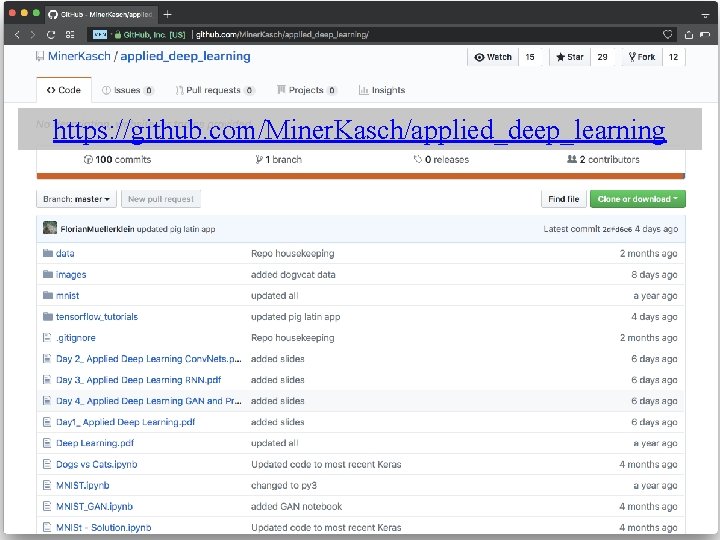View the 1 branch list
Screen dimensions: 720x540
pyautogui.click(x=278, y=159)
